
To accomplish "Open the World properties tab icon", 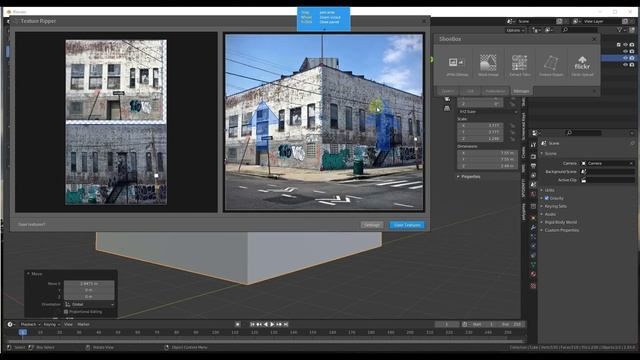I will click(x=533, y=195).
